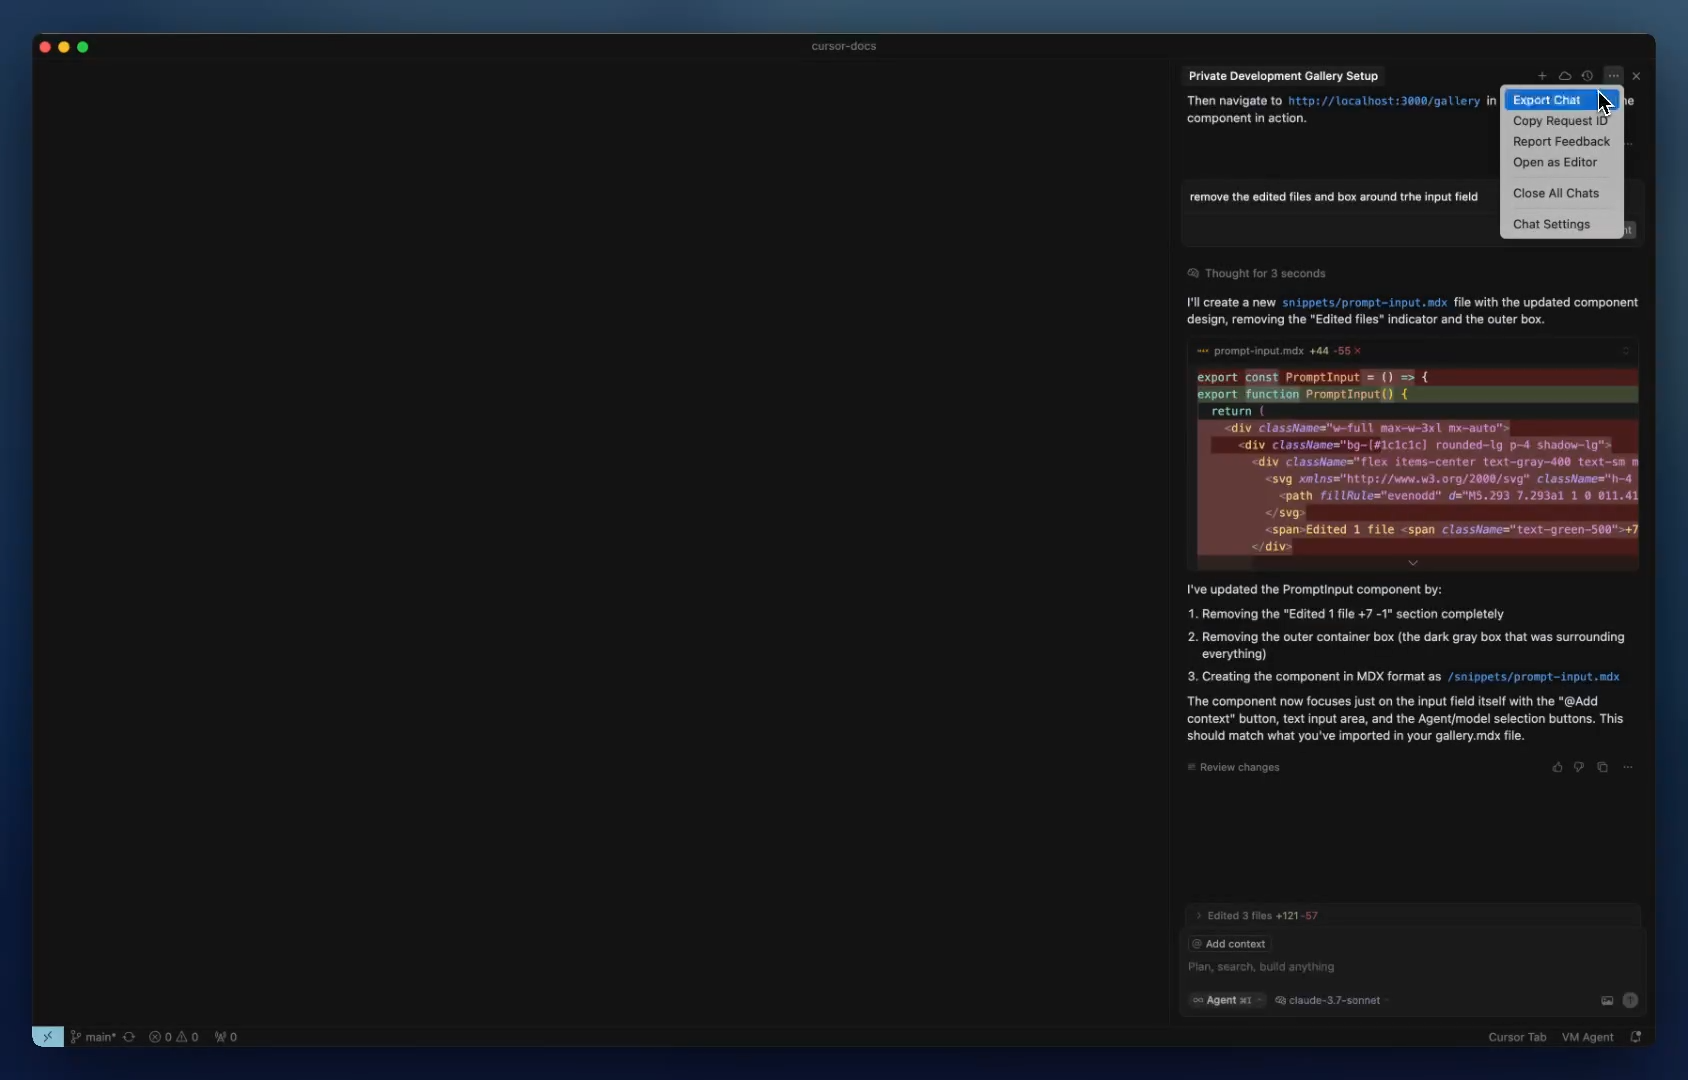Click the cloud background agent icon

coord(1565,76)
